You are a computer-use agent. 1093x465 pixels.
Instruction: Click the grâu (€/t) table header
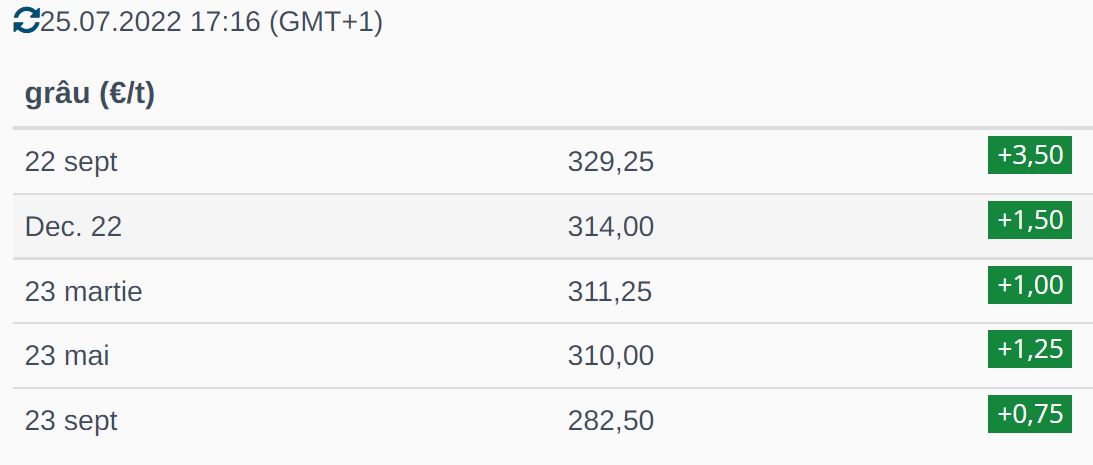90,95
